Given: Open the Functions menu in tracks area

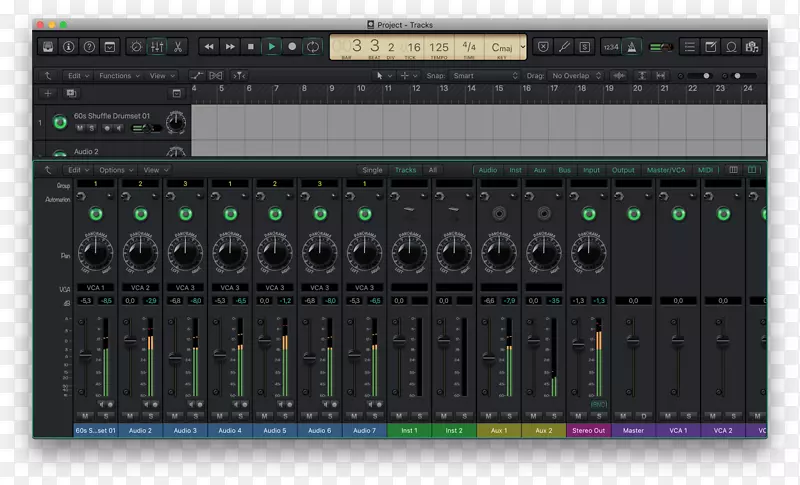Looking at the screenshot, I should pos(117,75).
